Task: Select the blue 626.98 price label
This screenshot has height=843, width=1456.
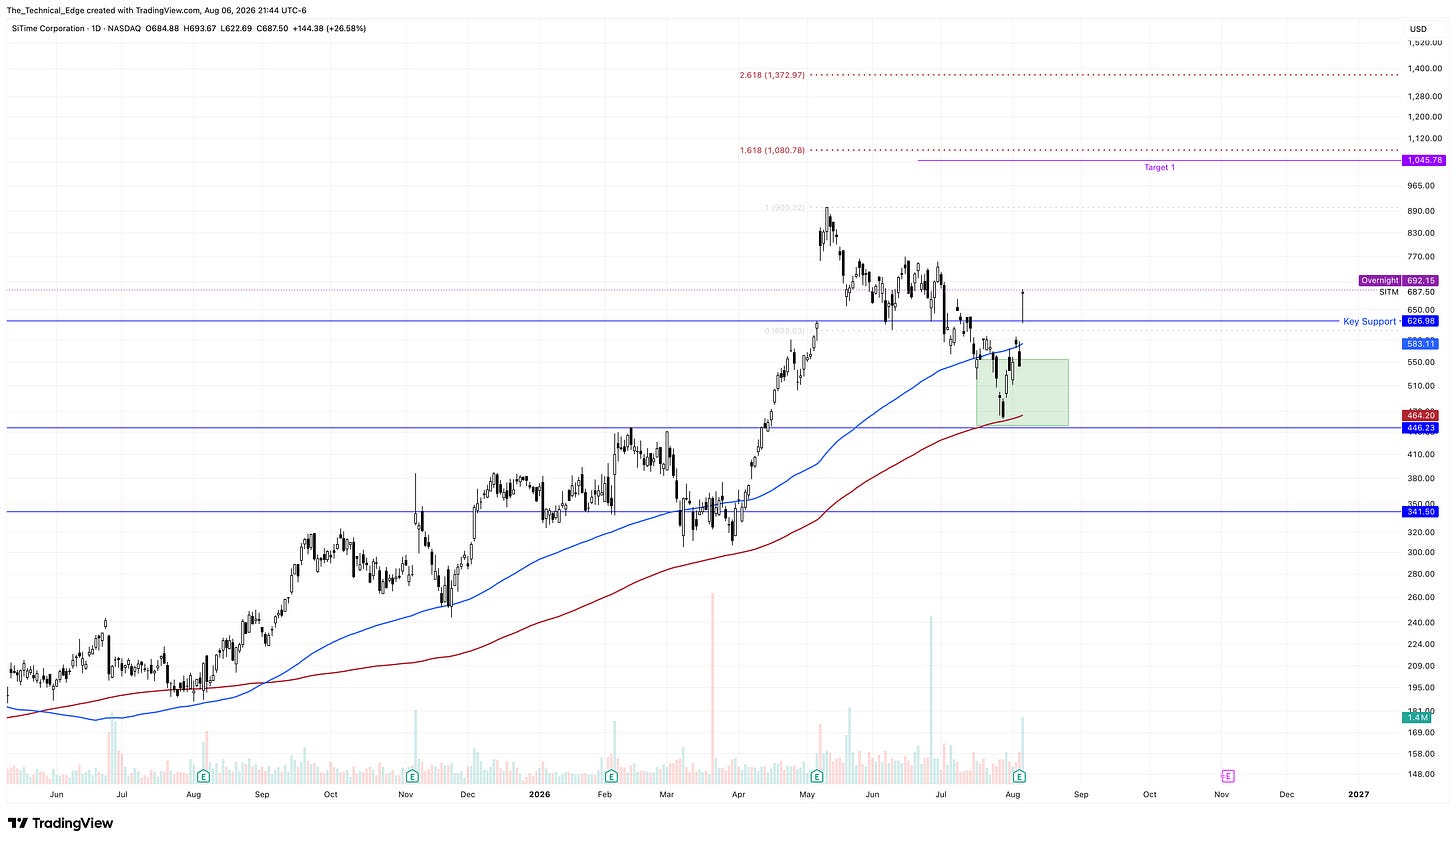Action: click(x=1421, y=321)
